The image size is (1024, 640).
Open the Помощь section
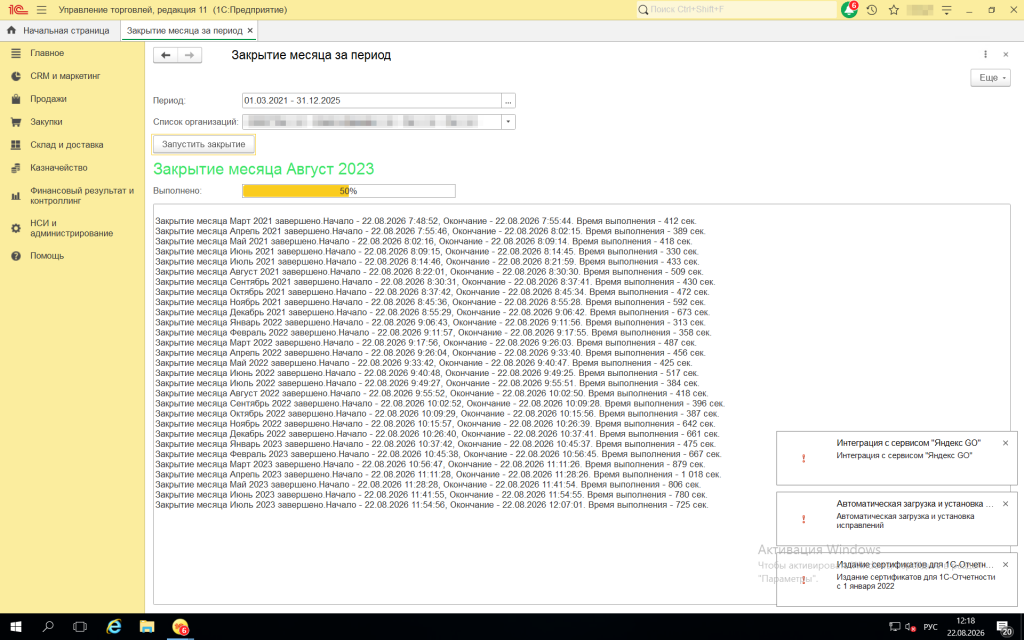47,255
